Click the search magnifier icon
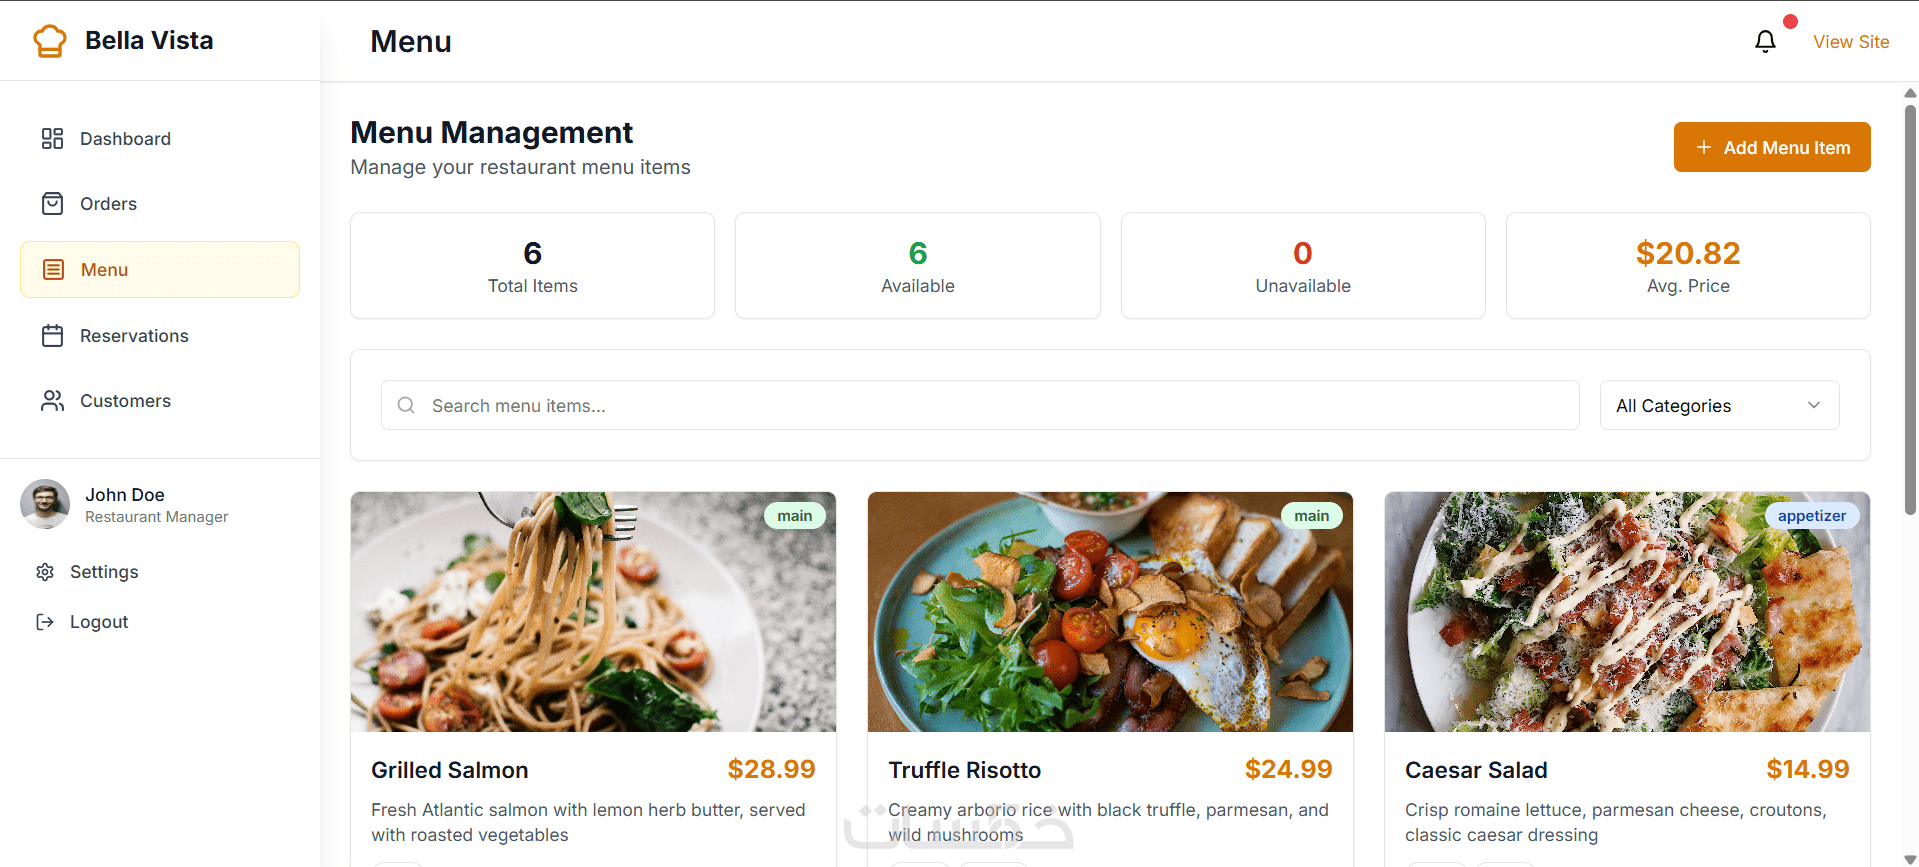This screenshot has height=867, width=1919. 406,405
